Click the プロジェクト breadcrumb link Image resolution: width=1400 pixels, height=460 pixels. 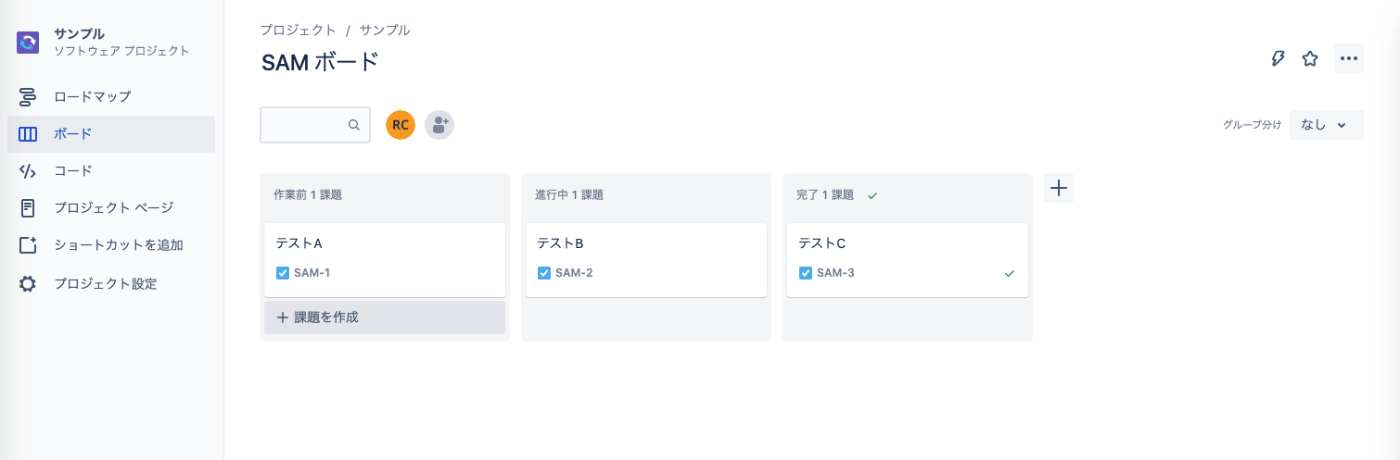coord(298,30)
